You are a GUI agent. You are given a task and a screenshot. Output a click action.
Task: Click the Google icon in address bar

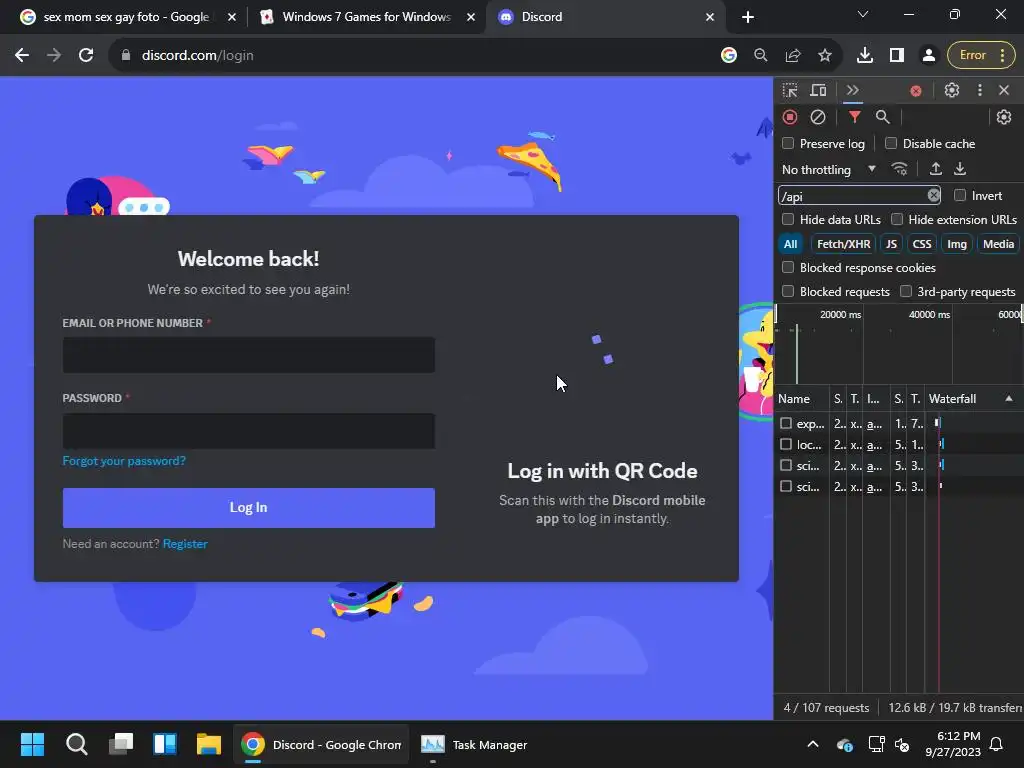point(729,56)
